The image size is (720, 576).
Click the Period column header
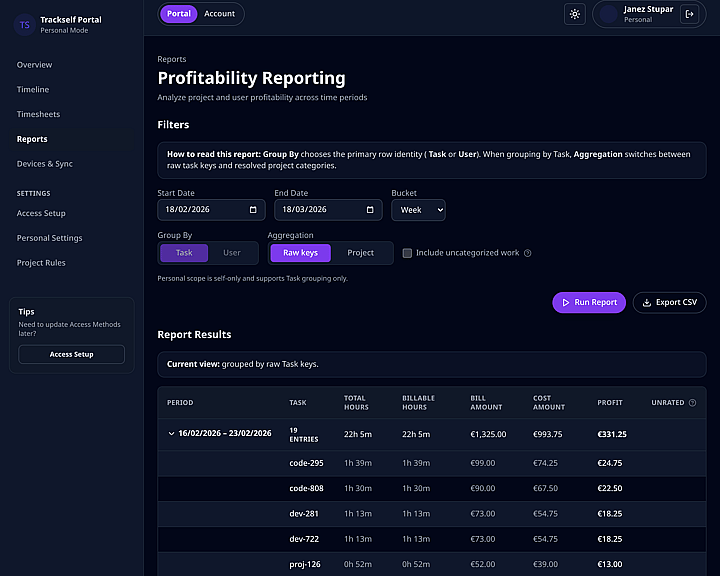(180, 403)
